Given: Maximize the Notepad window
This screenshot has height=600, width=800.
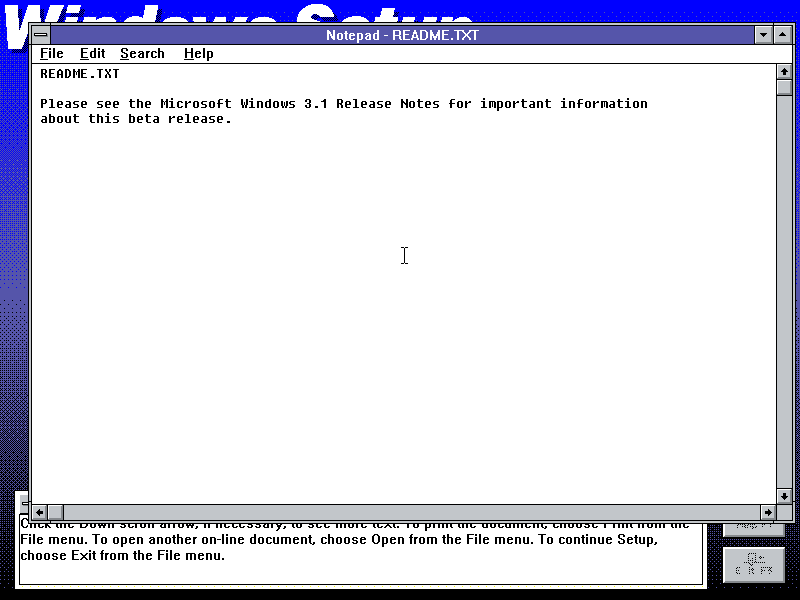Looking at the screenshot, I should 783,35.
